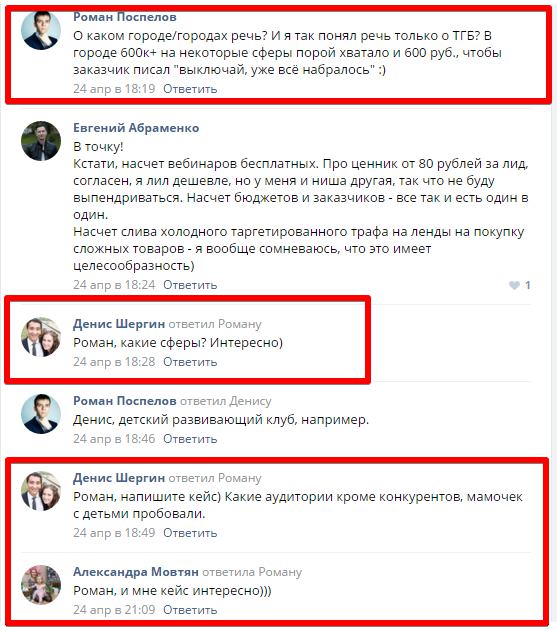The height and width of the screenshot is (630, 557).
Task: Click the 'ответил Денису' reply reference
Action: pyautogui.click(x=225, y=401)
